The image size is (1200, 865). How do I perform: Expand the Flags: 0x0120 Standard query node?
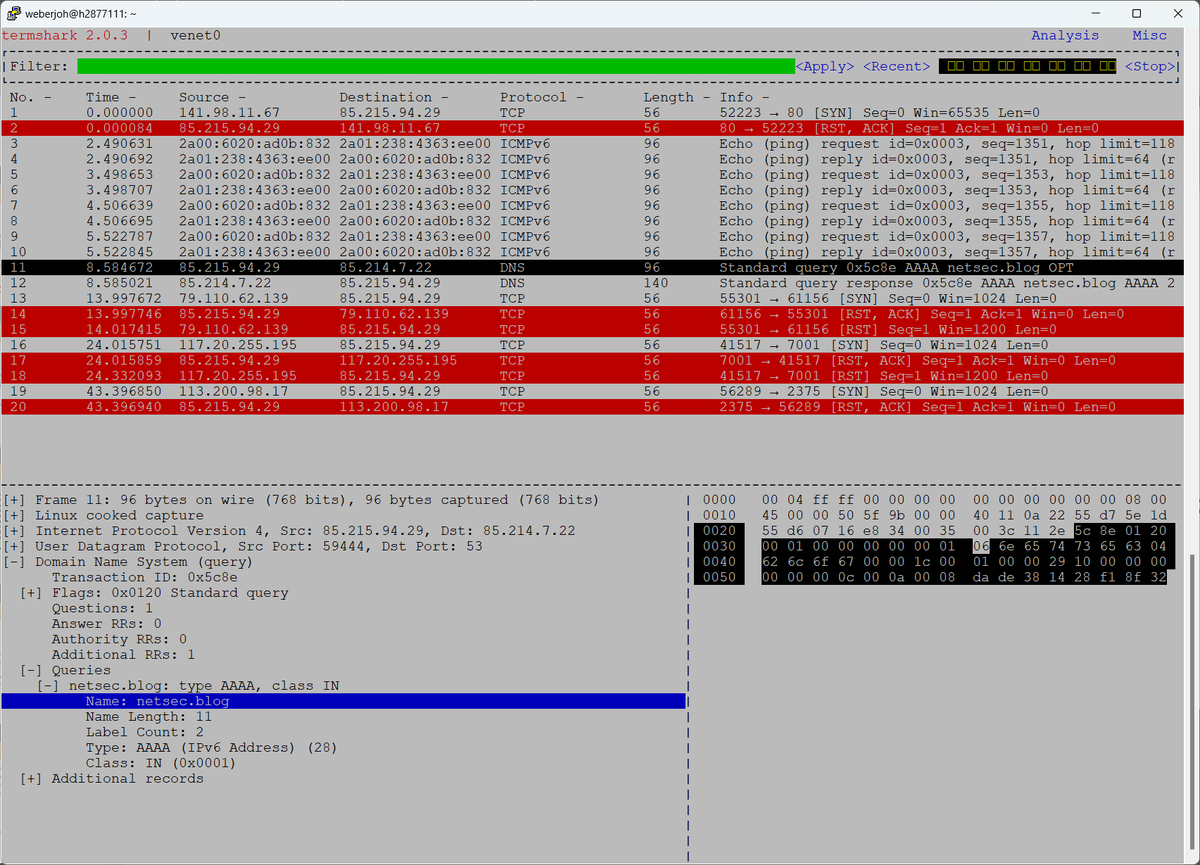(x=31, y=593)
